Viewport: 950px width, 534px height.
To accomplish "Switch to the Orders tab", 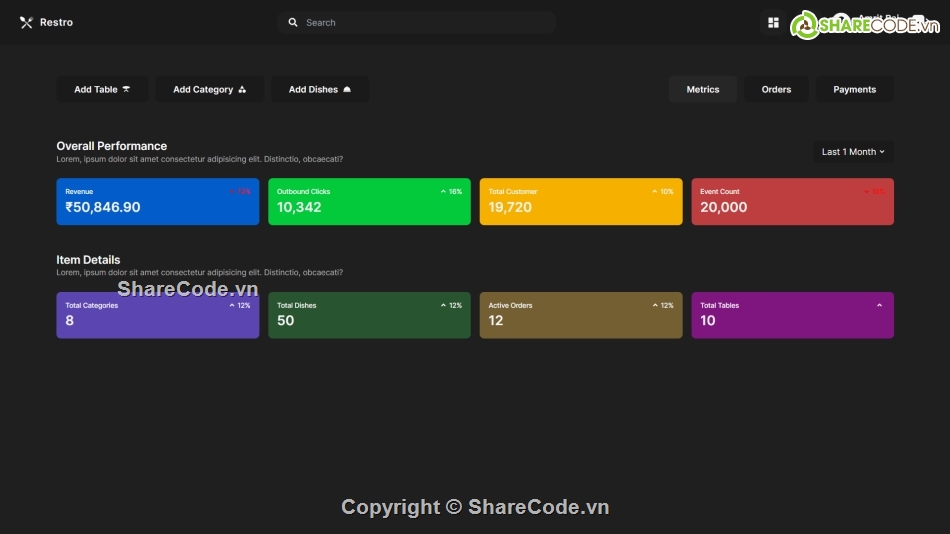I will tap(776, 89).
